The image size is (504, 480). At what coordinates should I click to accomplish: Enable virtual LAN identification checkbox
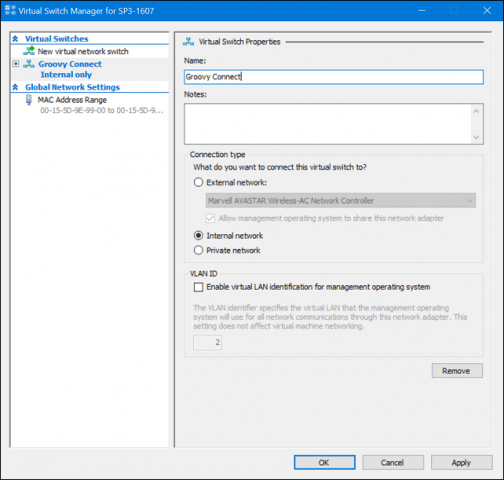[x=198, y=287]
